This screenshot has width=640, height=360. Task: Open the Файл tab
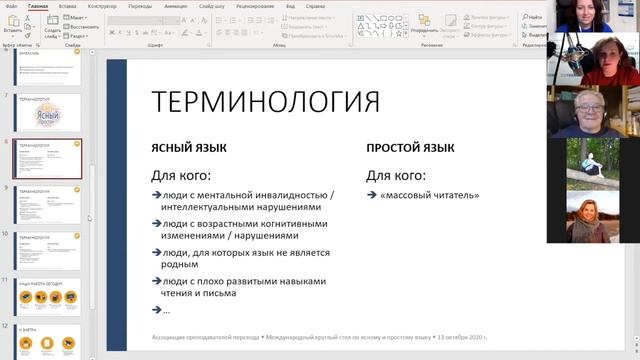click(12, 6)
